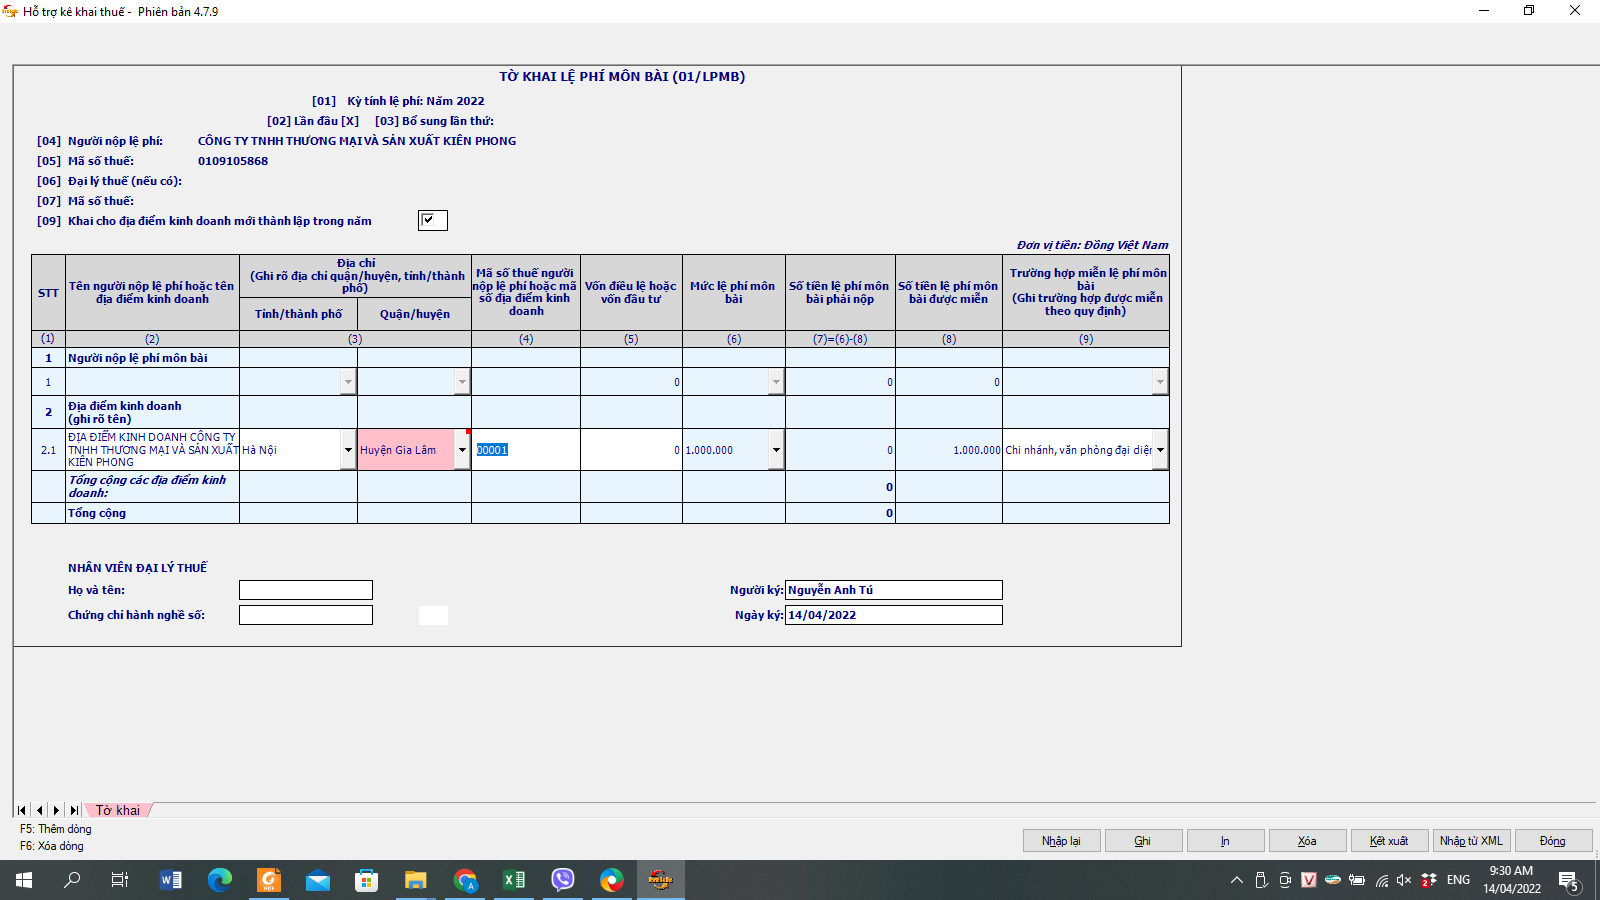Go to the last sheet using navigation arrow
Screen dimensions: 1600x900
click(74, 810)
